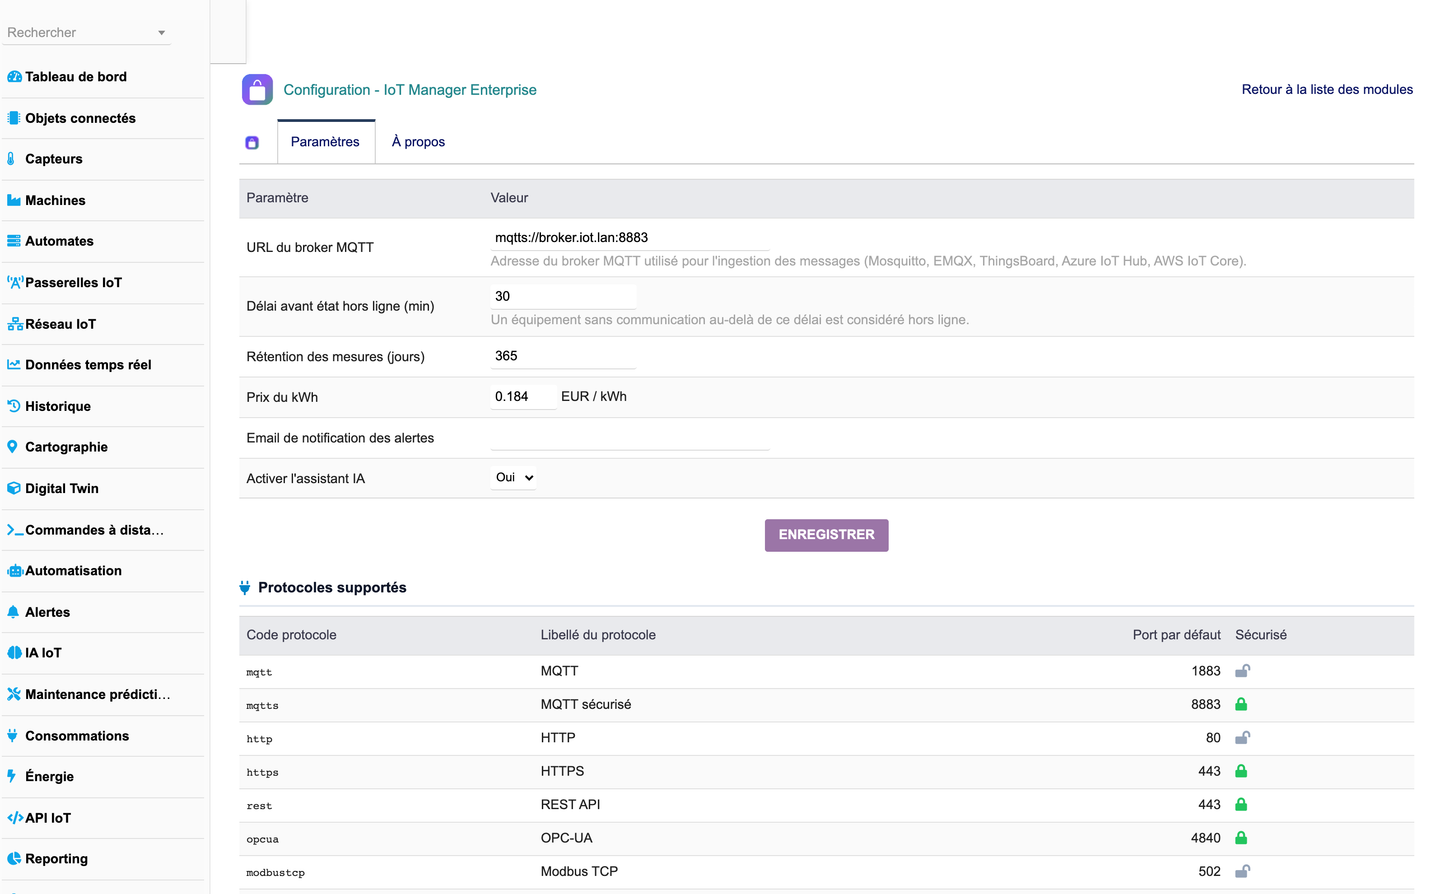
Task: Click the OPC-UA protocol label
Action: click(x=567, y=838)
